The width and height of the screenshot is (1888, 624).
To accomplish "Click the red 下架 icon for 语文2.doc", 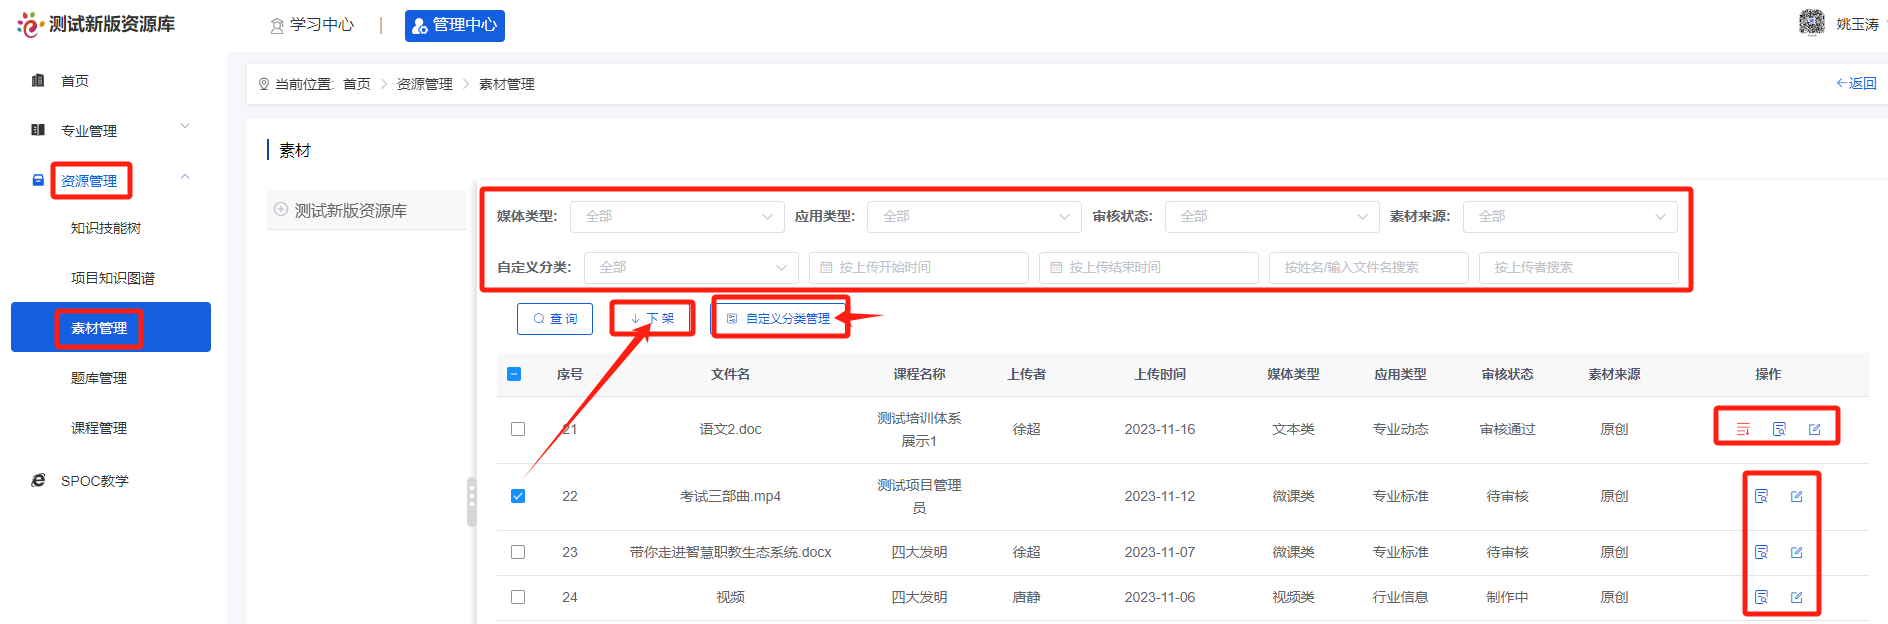I will click(1743, 429).
